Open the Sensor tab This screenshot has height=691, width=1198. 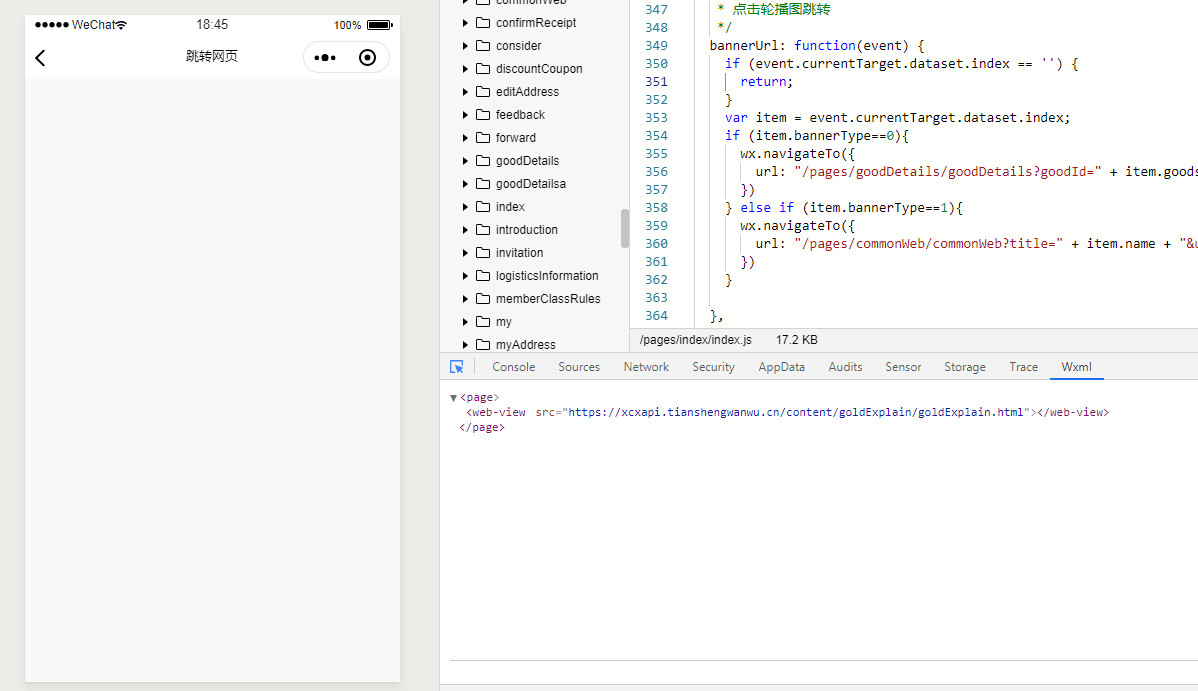903,367
